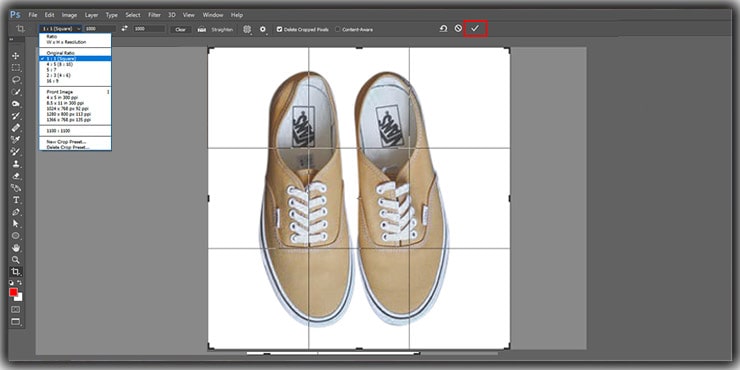Screen dimensions: 740x370
Task: Click the crop width input field
Action: (101, 29)
